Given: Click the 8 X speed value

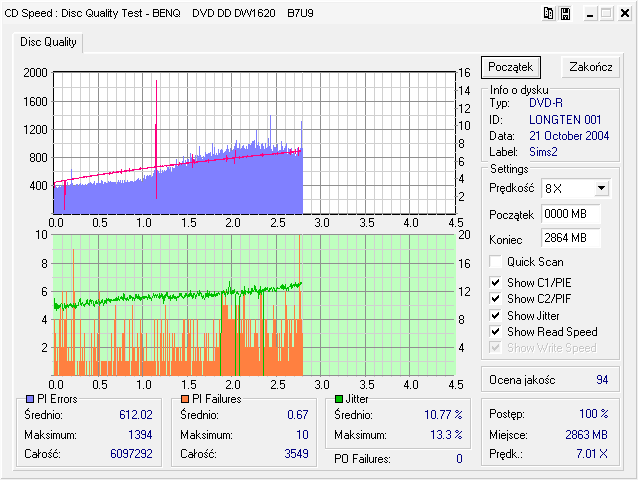Looking at the screenshot, I should click(x=553, y=189).
